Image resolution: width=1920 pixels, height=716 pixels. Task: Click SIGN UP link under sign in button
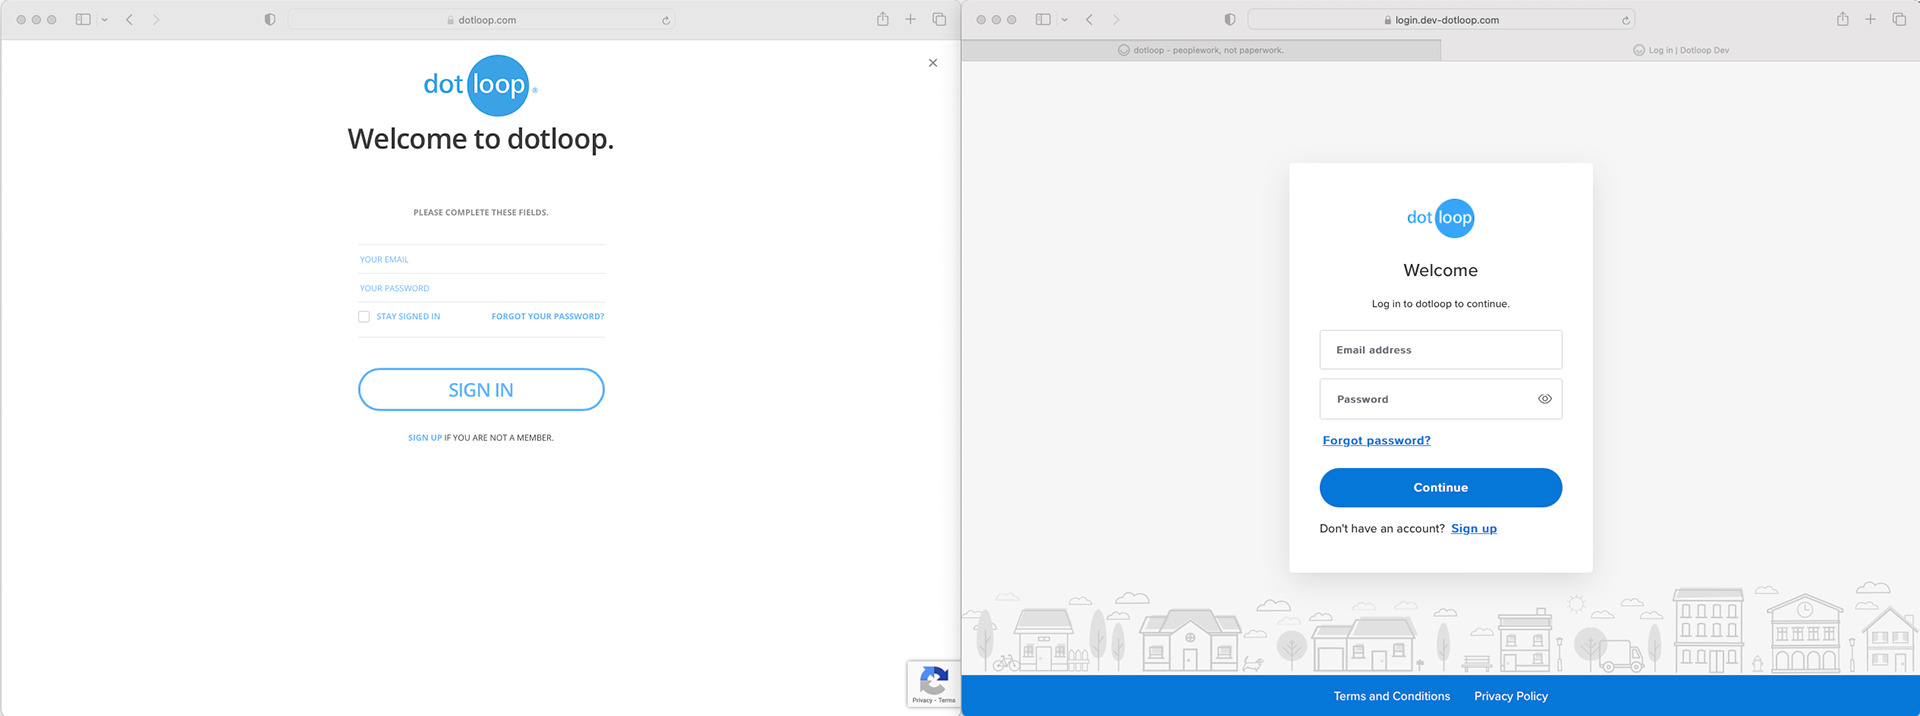point(425,438)
